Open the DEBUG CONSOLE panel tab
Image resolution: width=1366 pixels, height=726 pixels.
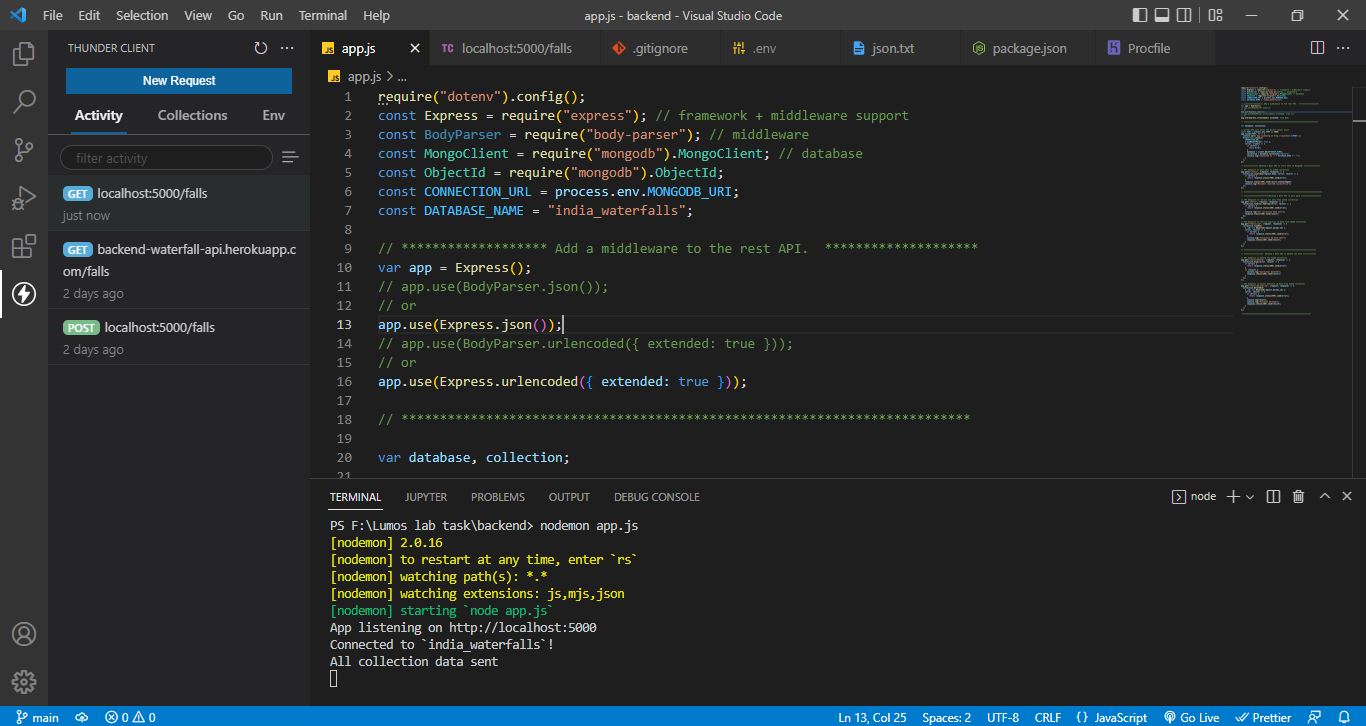coord(656,497)
